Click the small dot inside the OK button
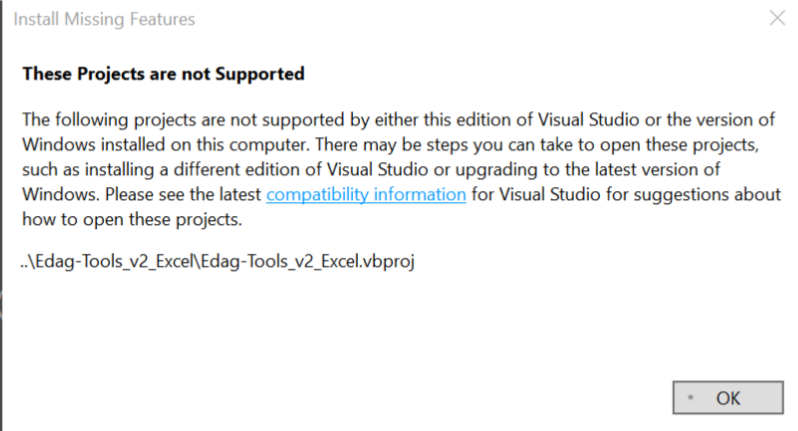 coord(688,398)
